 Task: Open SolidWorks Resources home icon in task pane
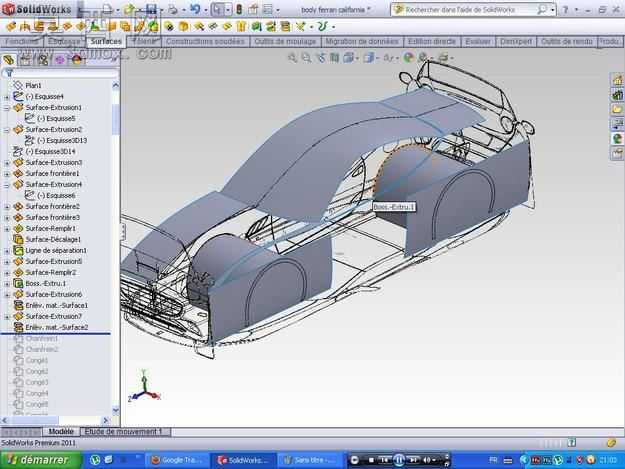click(x=617, y=80)
